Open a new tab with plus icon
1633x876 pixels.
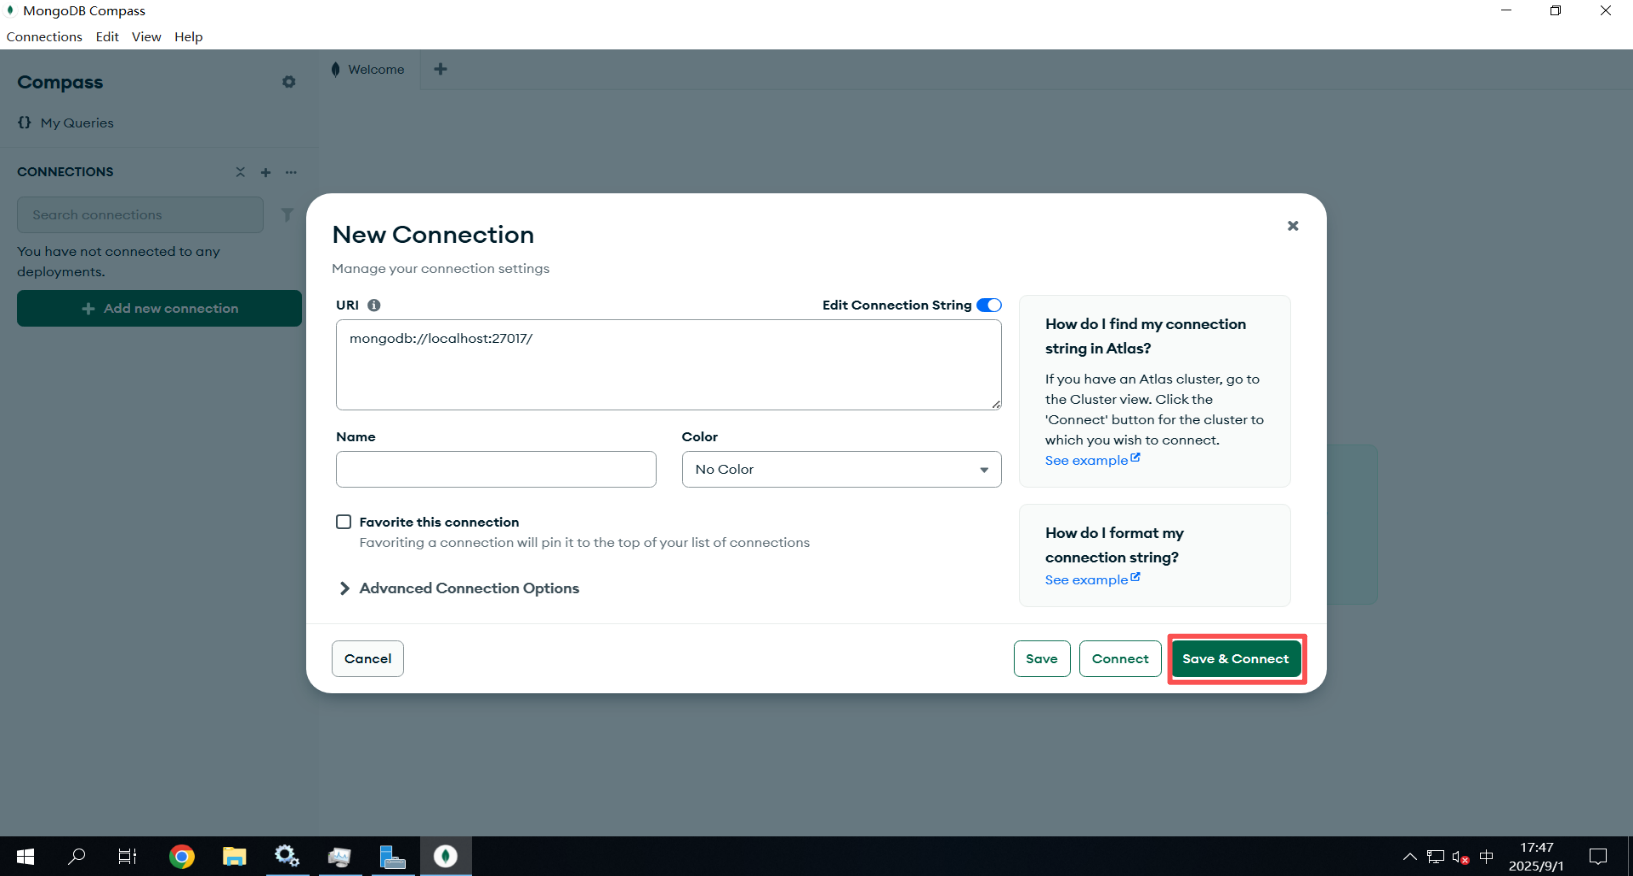click(440, 69)
